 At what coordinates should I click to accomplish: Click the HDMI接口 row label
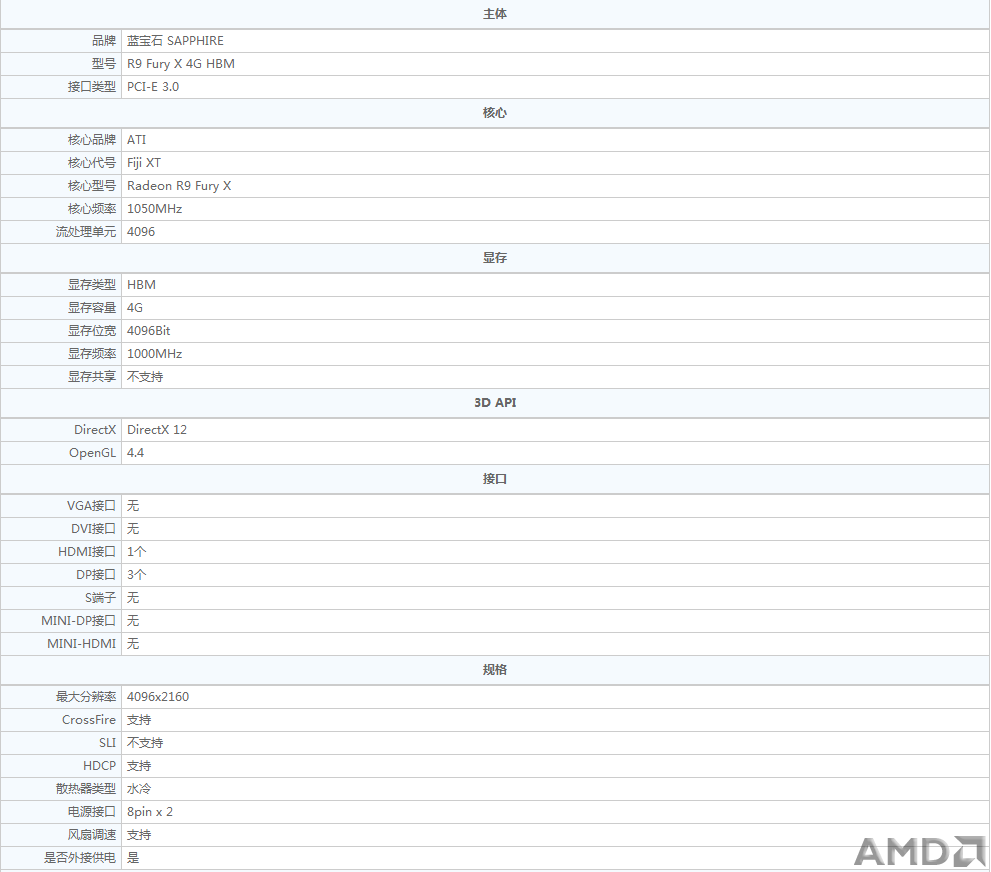(x=87, y=552)
